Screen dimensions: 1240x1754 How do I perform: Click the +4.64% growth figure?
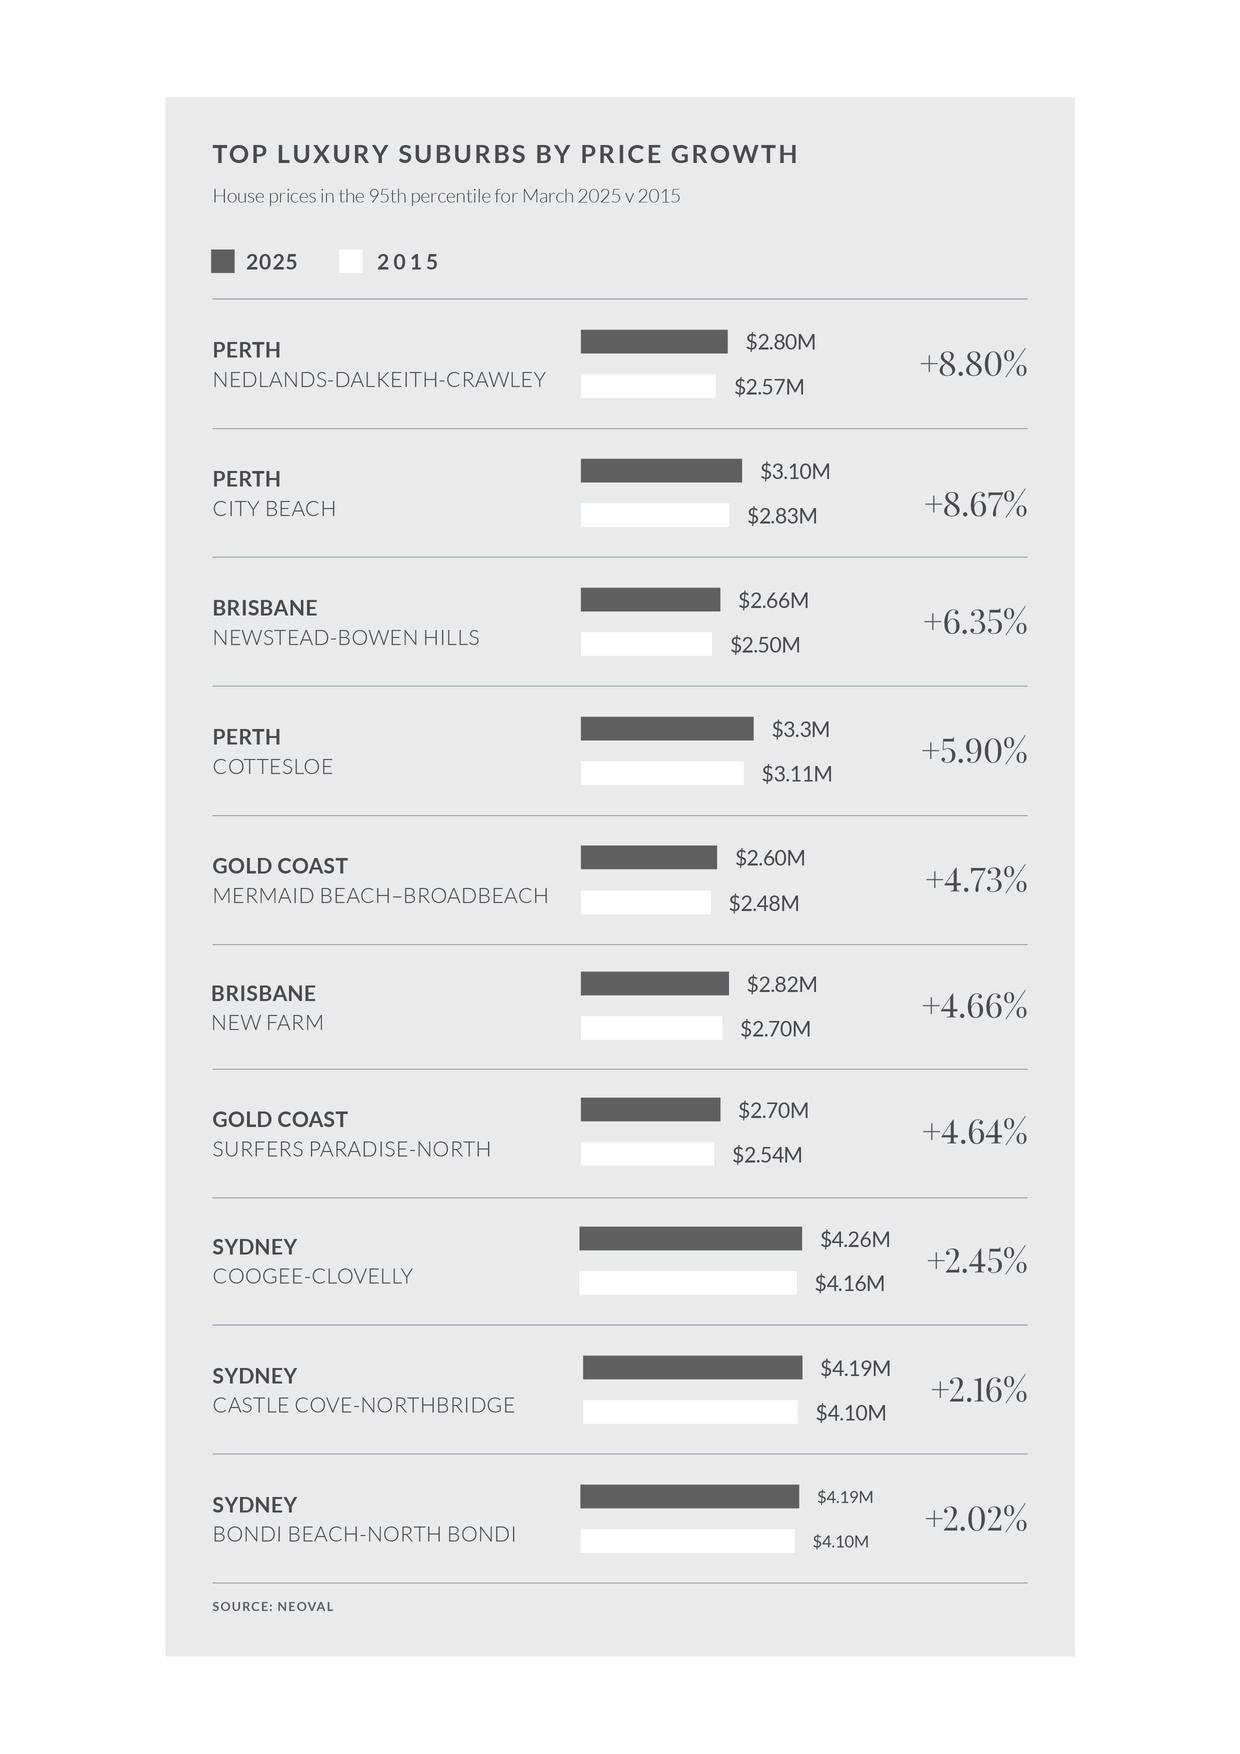pyautogui.click(x=975, y=1132)
